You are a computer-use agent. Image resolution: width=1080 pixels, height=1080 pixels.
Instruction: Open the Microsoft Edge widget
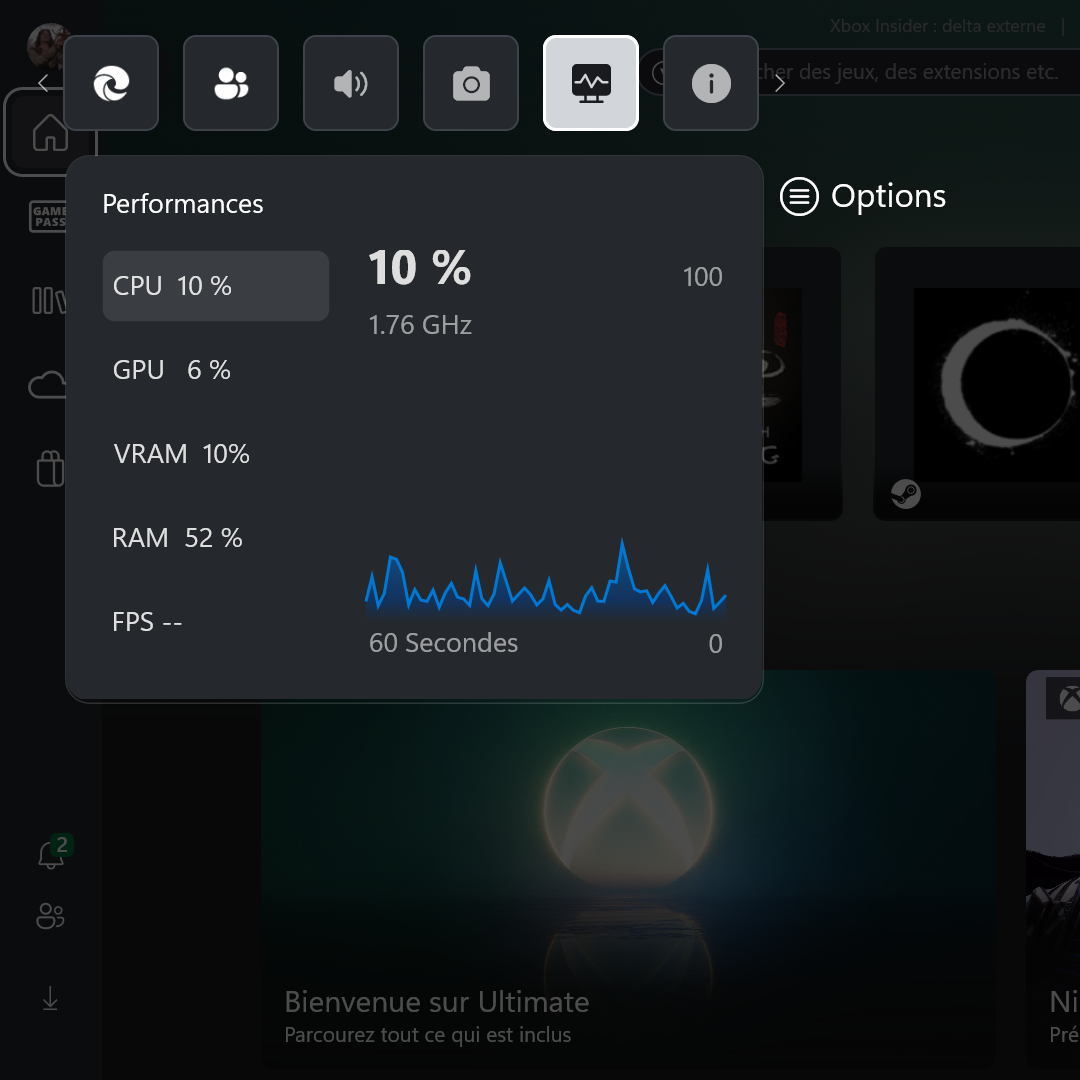click(x=111, y=84)
